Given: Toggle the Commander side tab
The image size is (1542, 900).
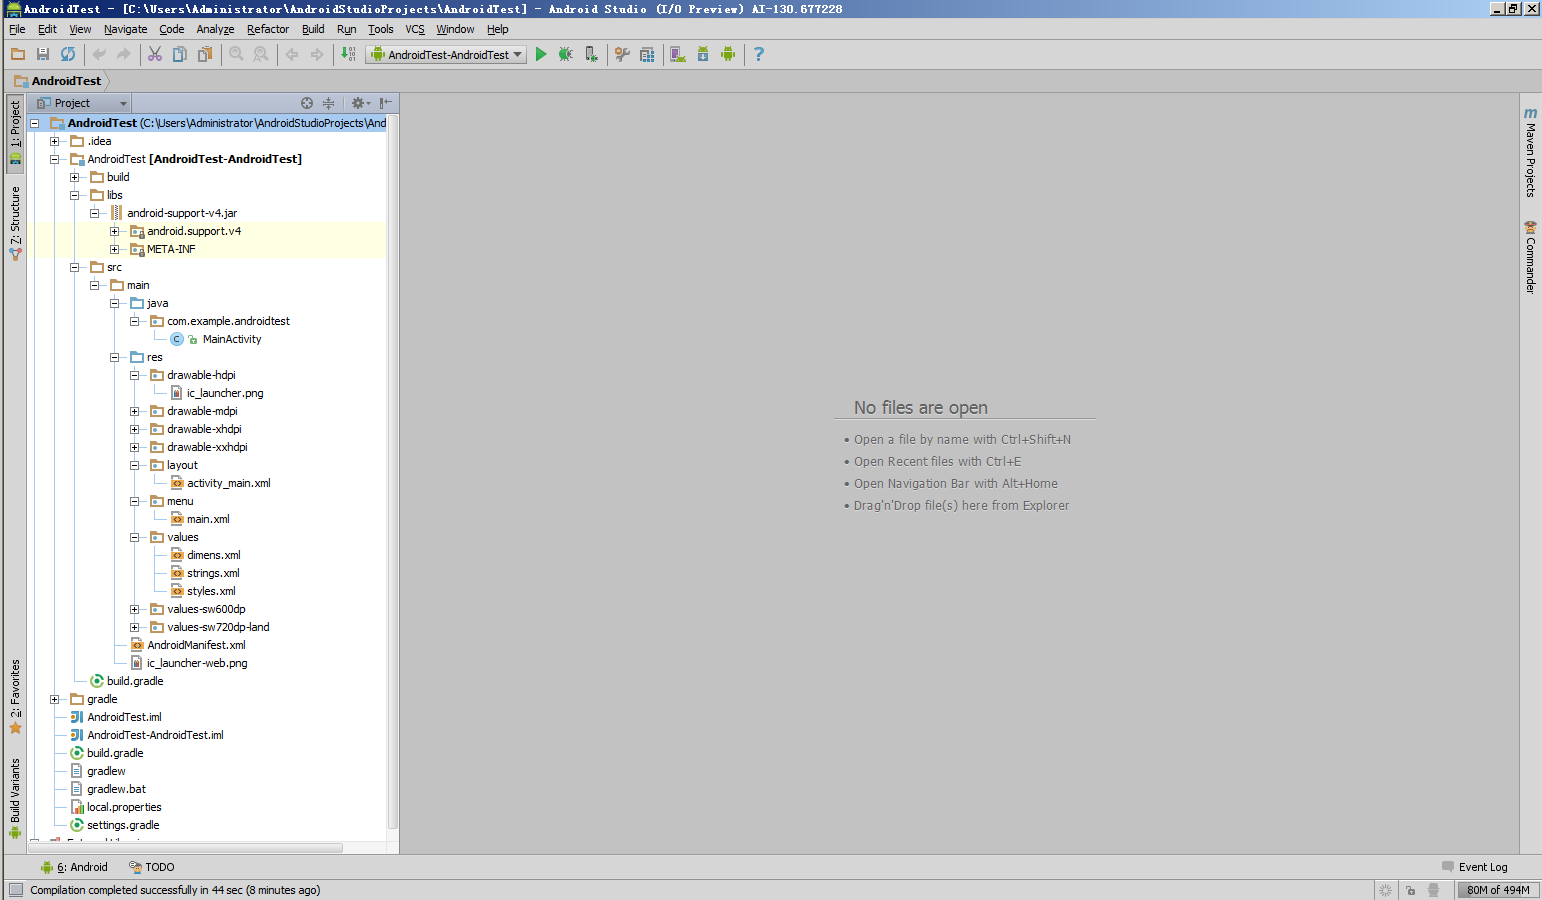Looking at the screenshot, I should (1530, 257).
